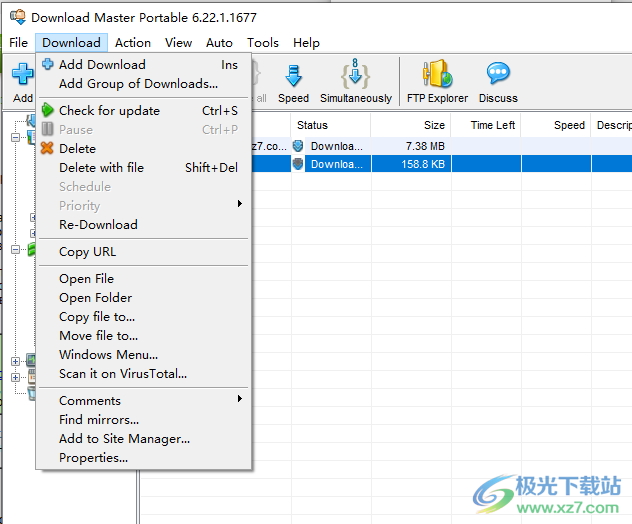Sort downloads by the Size column header

410,125
